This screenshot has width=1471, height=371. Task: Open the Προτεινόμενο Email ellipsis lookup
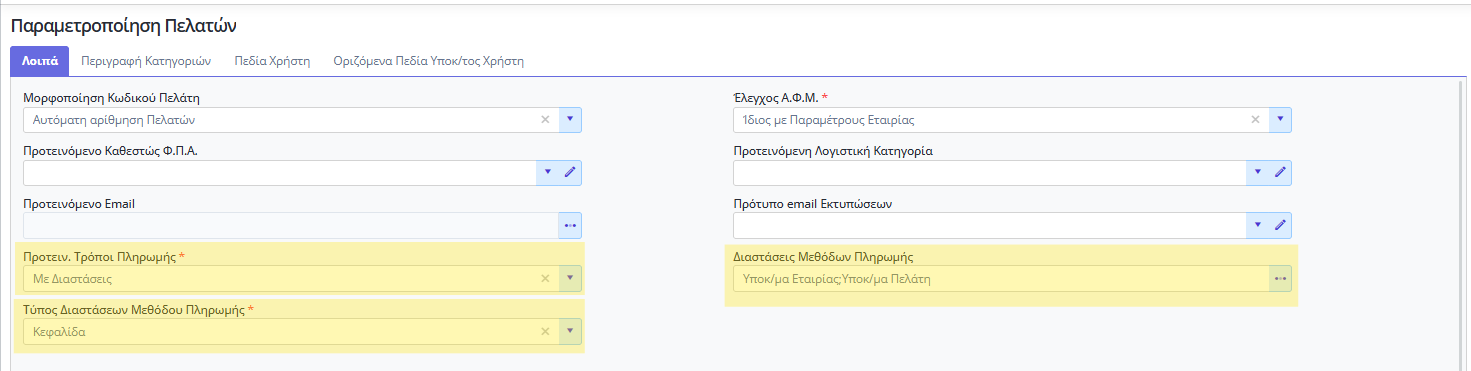[x=570, y=225]
